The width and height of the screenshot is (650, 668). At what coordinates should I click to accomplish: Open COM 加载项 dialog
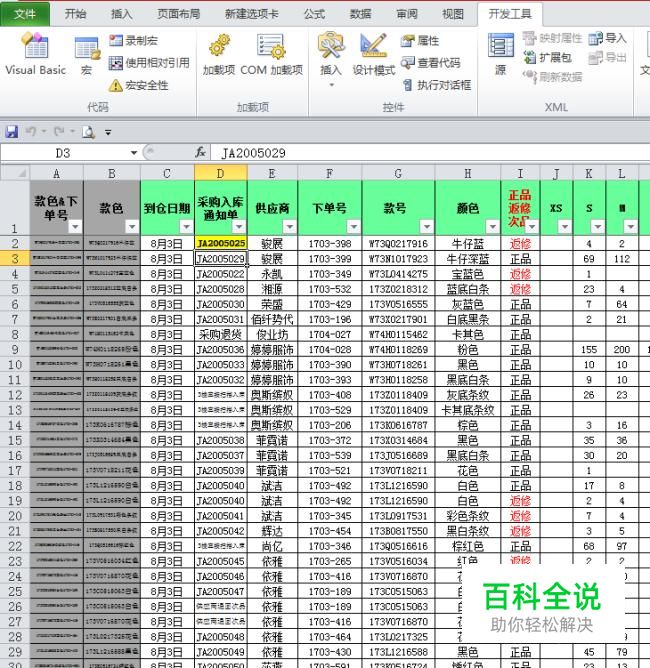(271, 55)
